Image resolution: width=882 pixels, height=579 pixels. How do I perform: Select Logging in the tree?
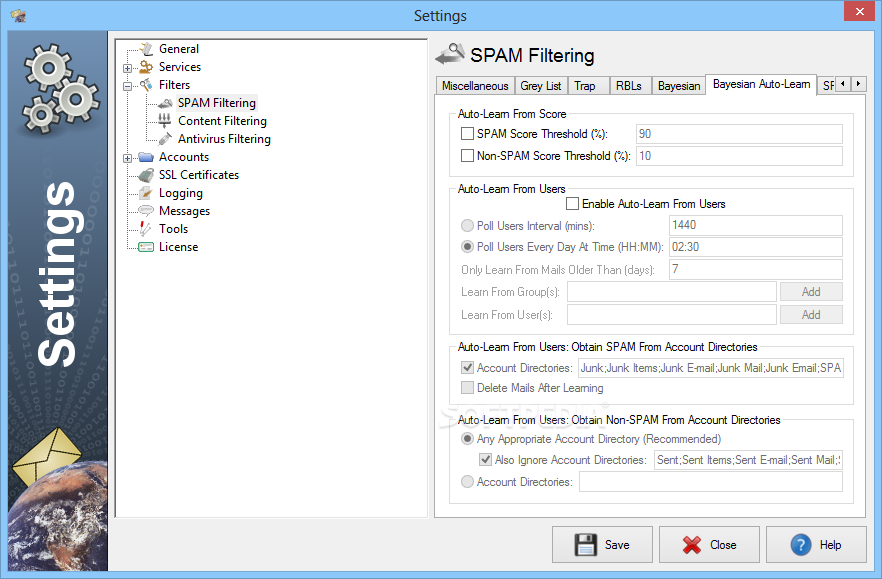(181, 193)
